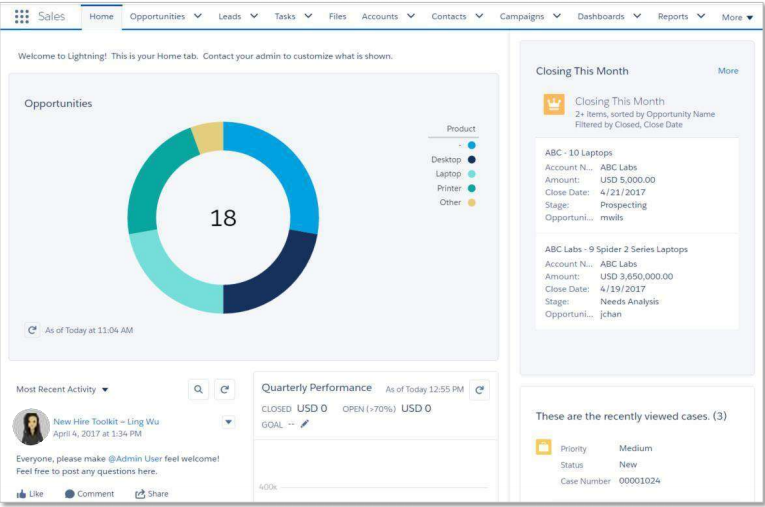
Task: Click the Laptop legend color dot
Action: (x=471, y=173)
